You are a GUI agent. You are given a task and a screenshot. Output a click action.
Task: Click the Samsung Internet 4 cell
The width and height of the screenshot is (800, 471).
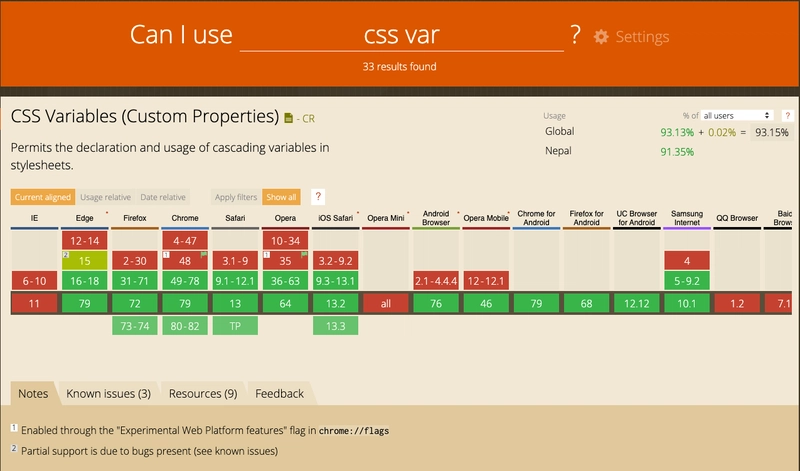tap(687, 261)
